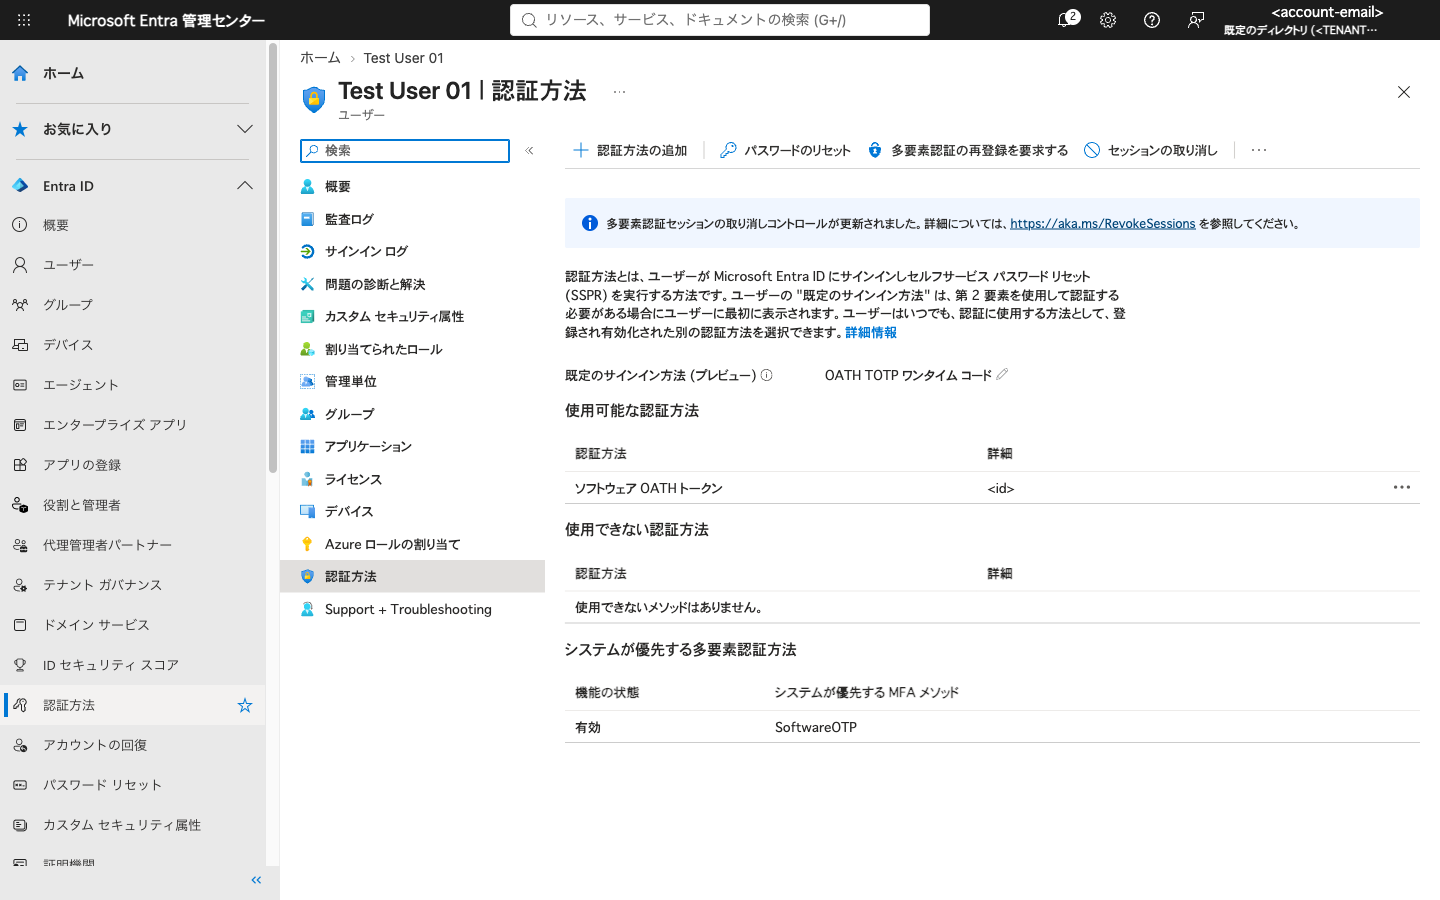The height and width of the screenshot is (900, 1440).
Task: Click the アカウントの回復 icon
Action: [20, 745]
